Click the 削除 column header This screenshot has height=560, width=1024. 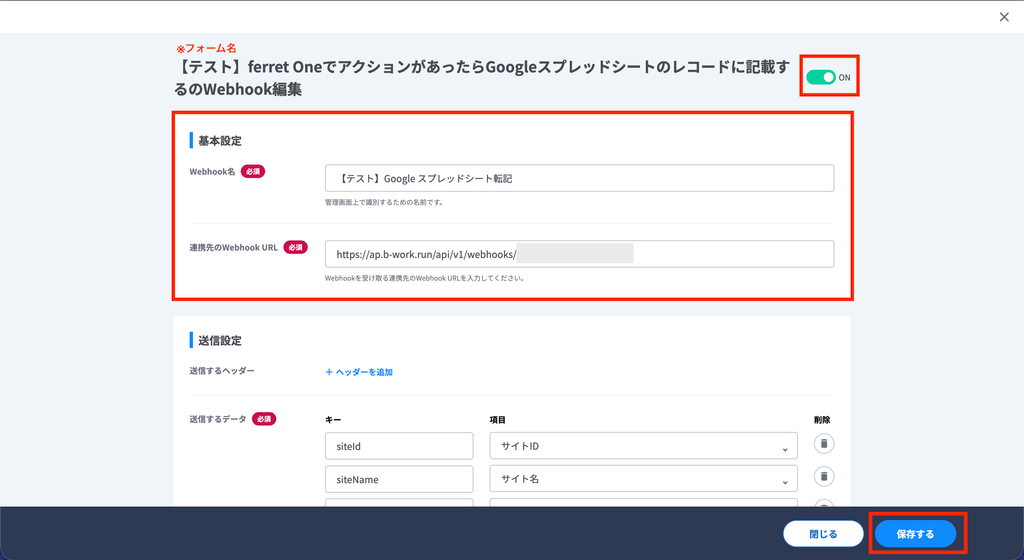[822, 420]
